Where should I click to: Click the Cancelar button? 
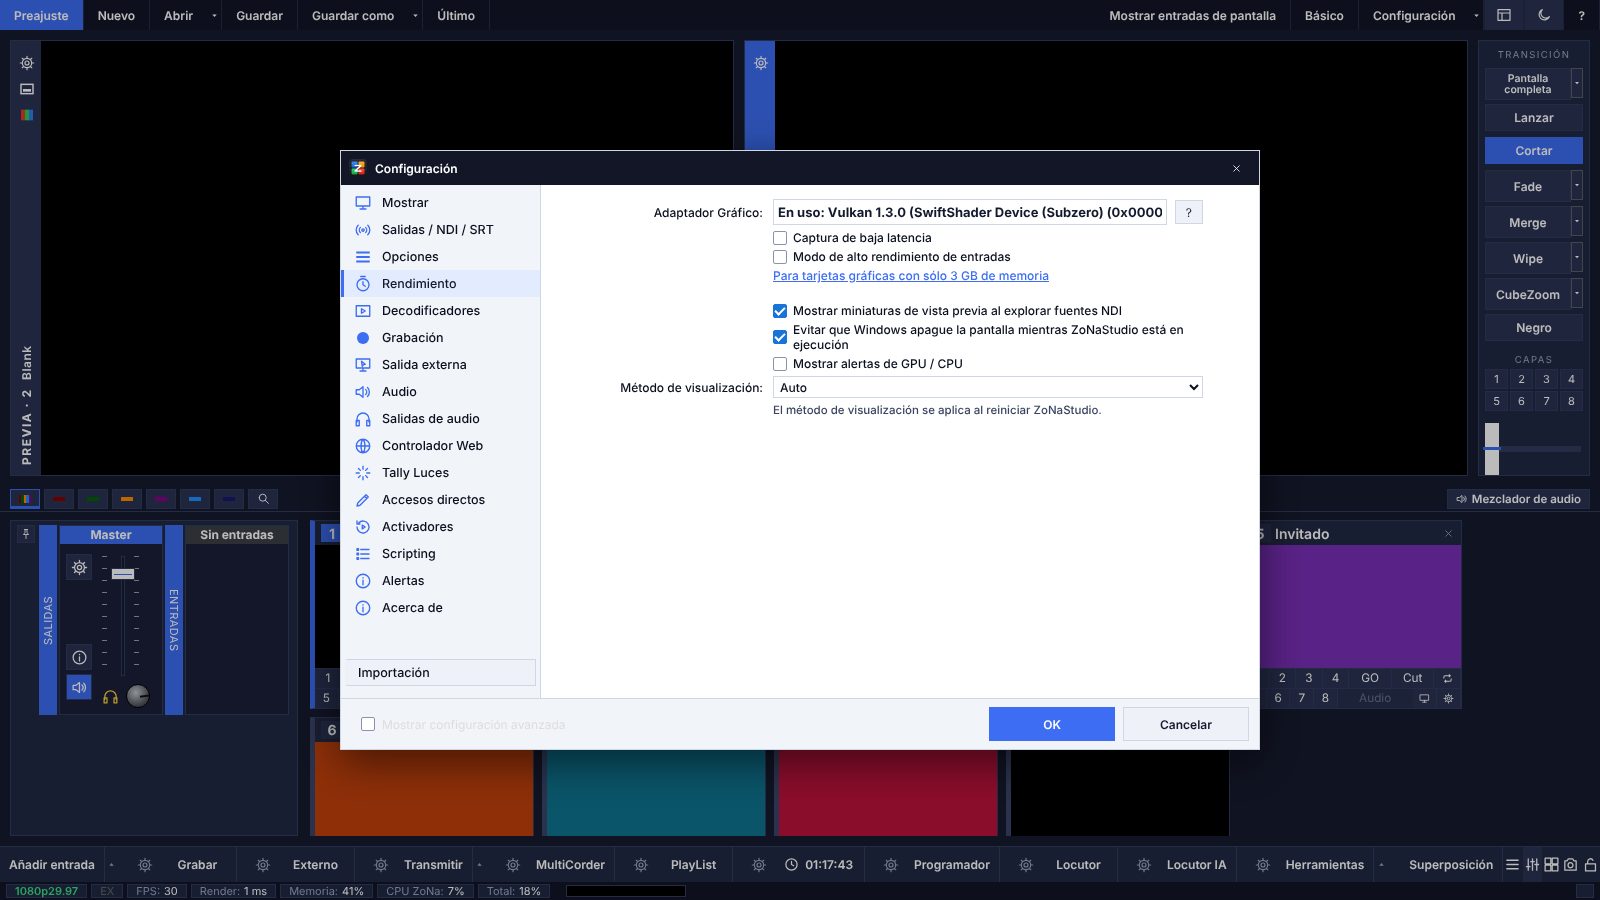pos(1185,724)
